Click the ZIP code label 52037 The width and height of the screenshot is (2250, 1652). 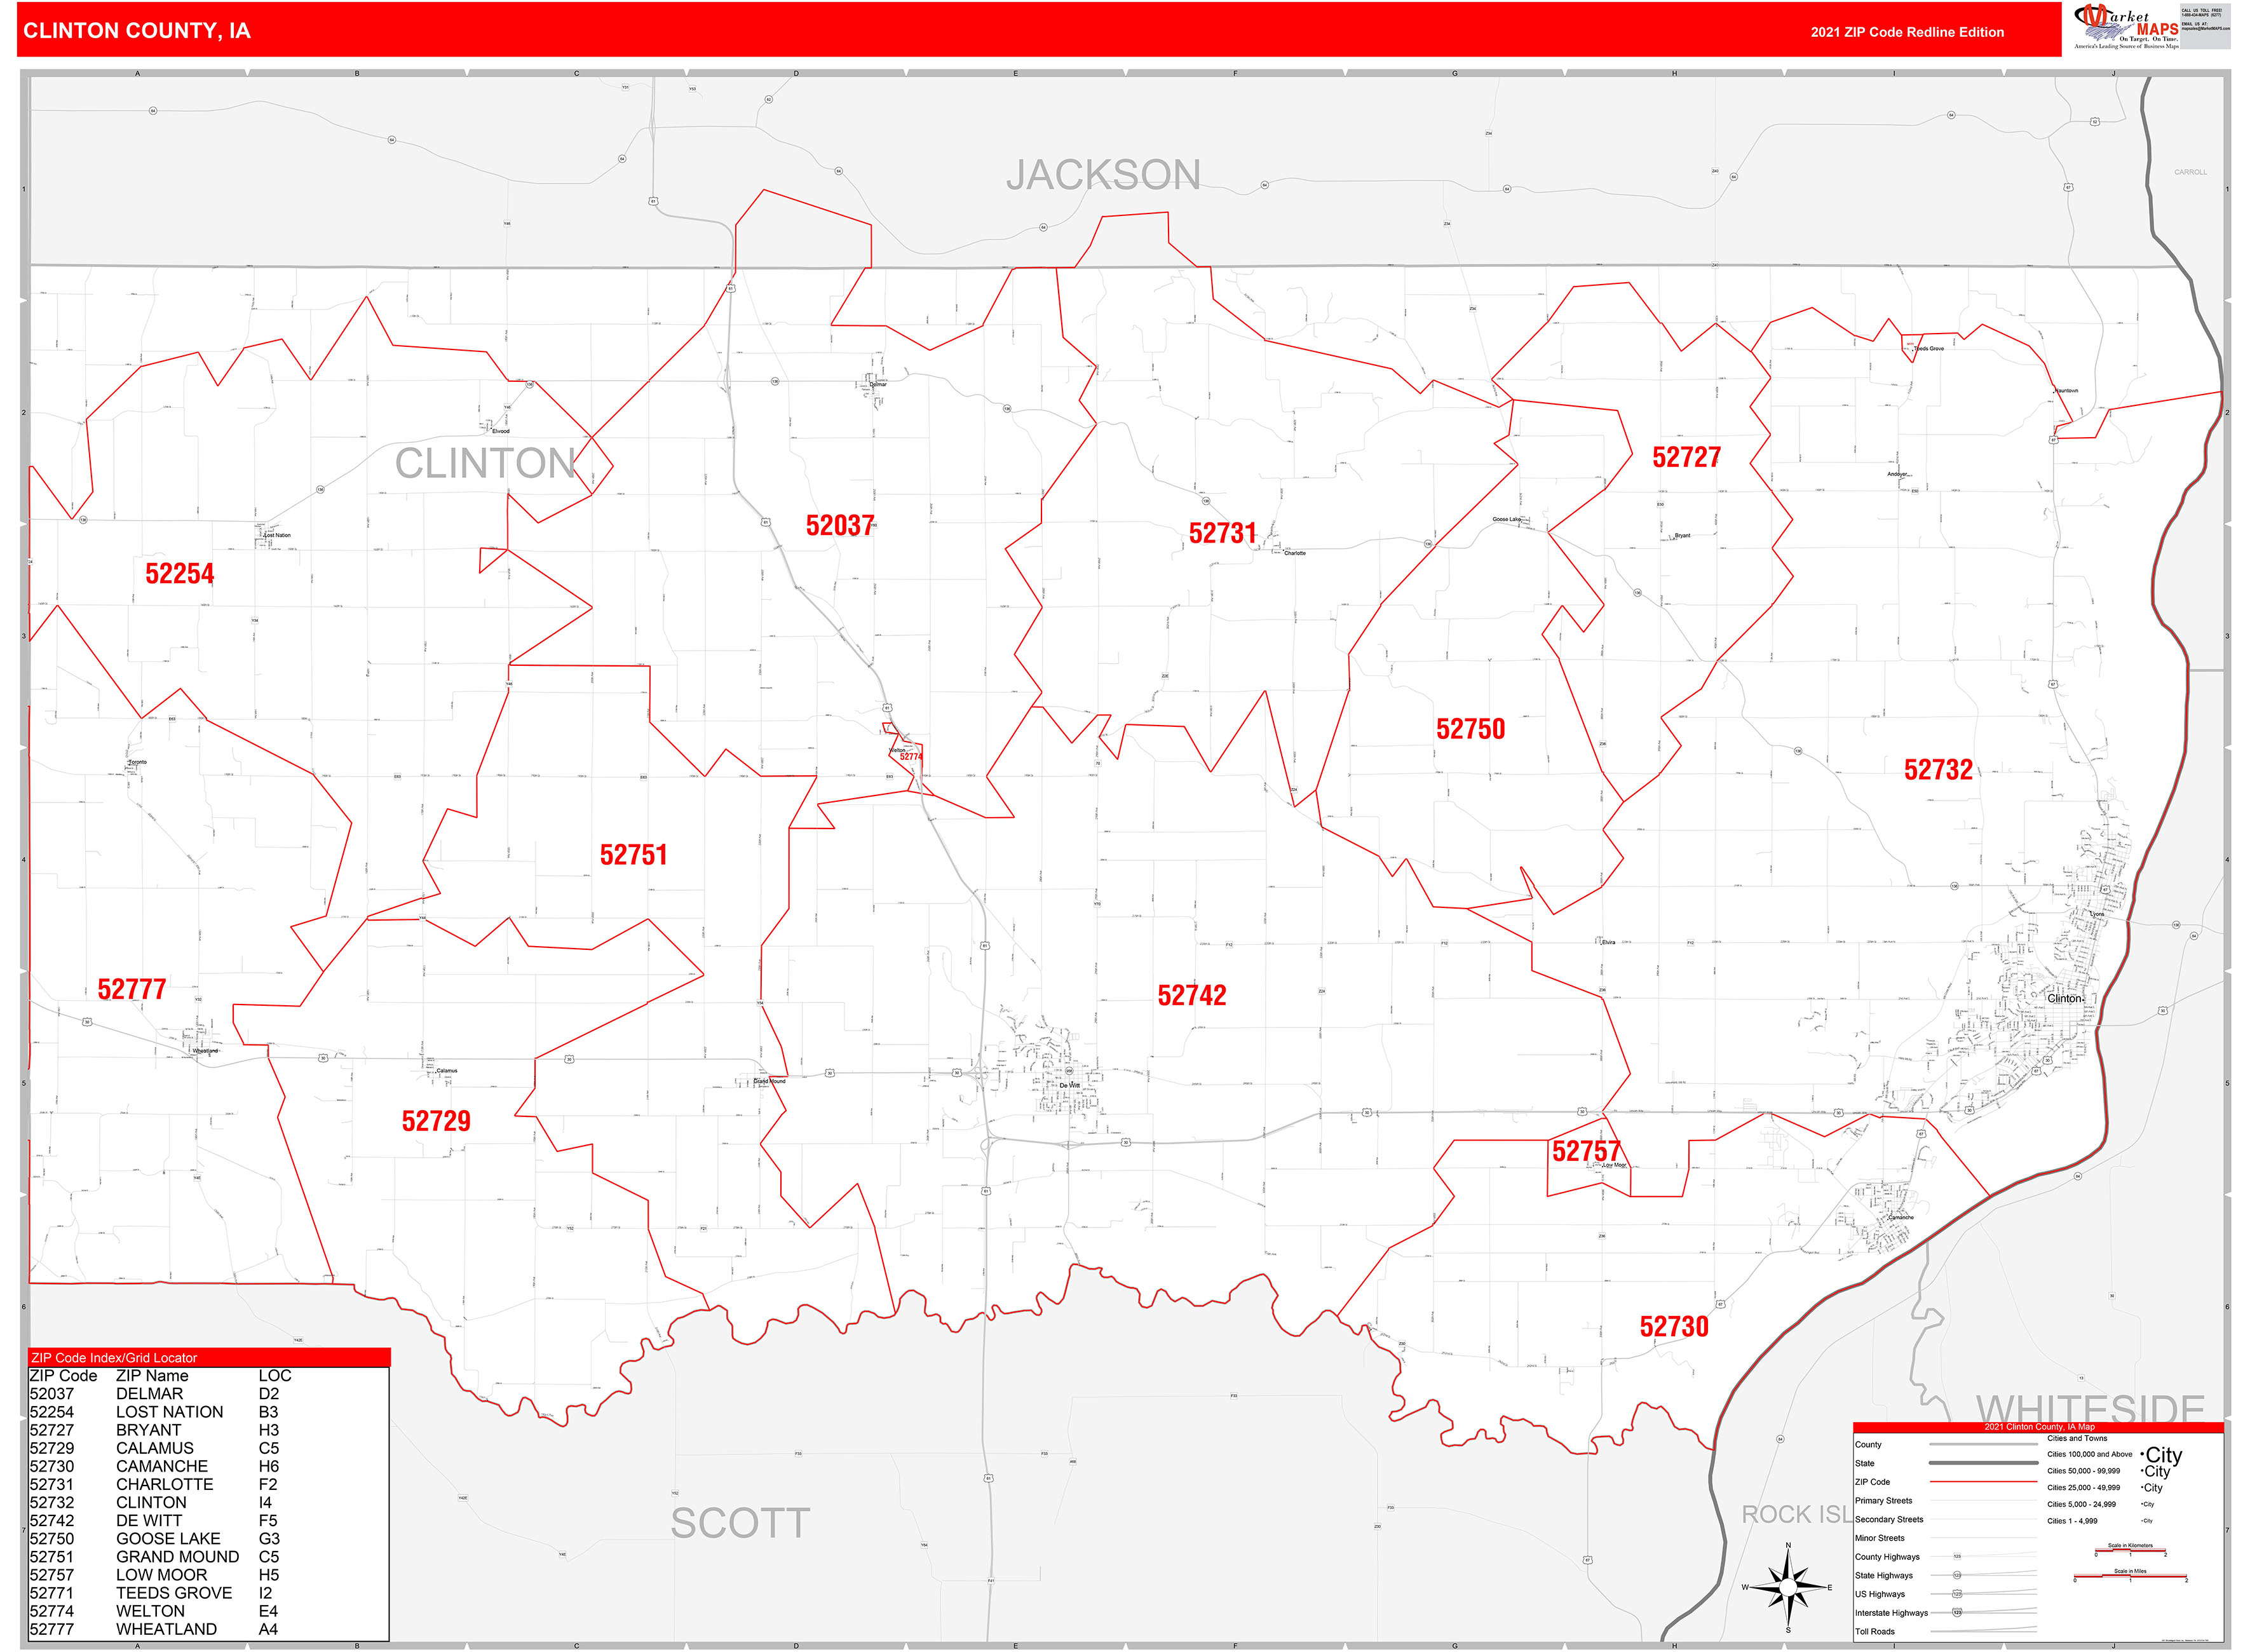pyautogui.click(x=840, y=526)
